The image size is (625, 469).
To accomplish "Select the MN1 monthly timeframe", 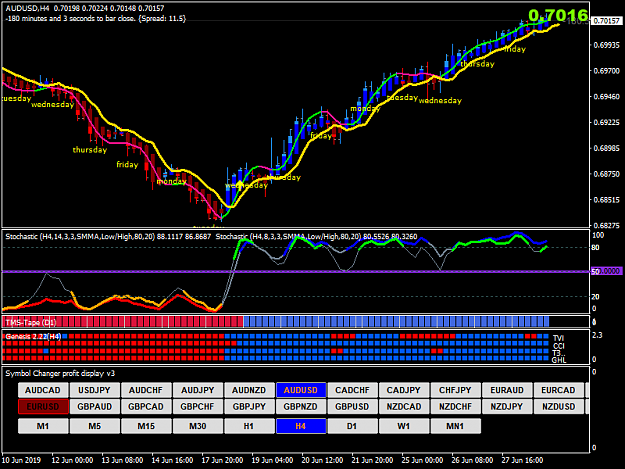I will [x=455, y=426].
